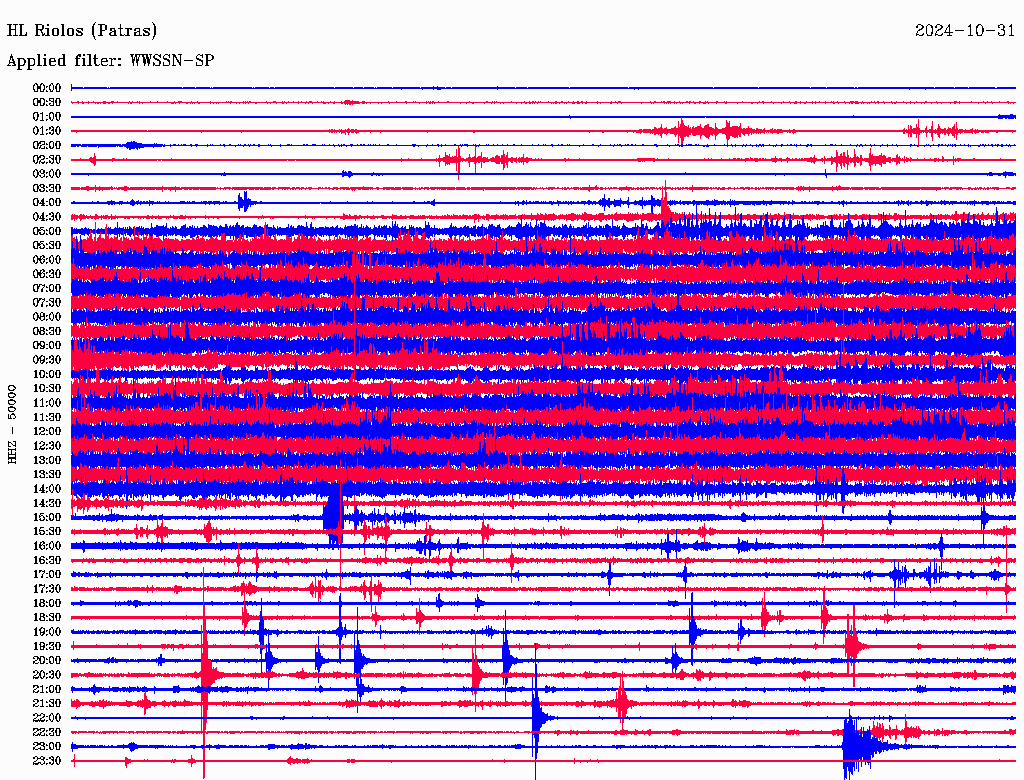Select the 07:00 time label
The width and height of the screenshot is (1024, 780).
[47, 289]
